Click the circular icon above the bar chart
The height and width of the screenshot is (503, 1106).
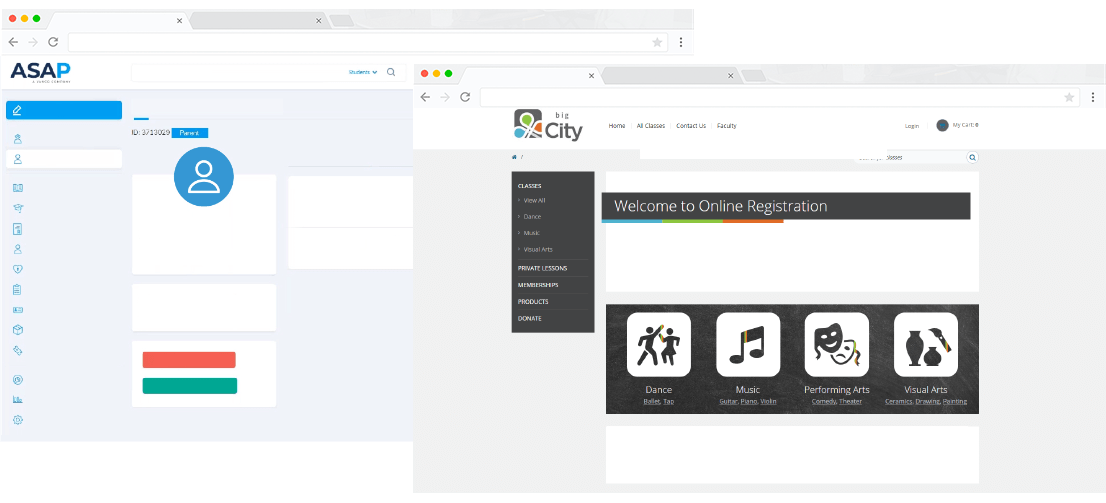point(18,380)
